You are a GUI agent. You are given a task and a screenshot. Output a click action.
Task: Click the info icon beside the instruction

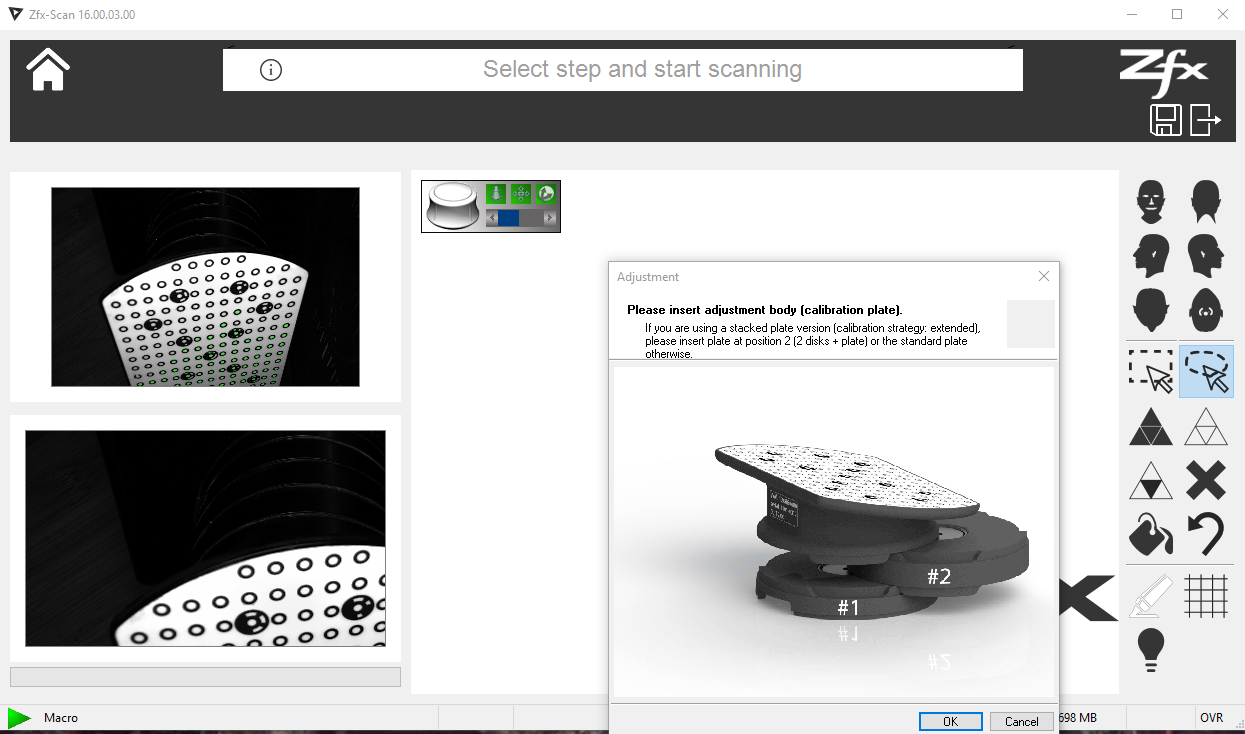coord(271,70)
